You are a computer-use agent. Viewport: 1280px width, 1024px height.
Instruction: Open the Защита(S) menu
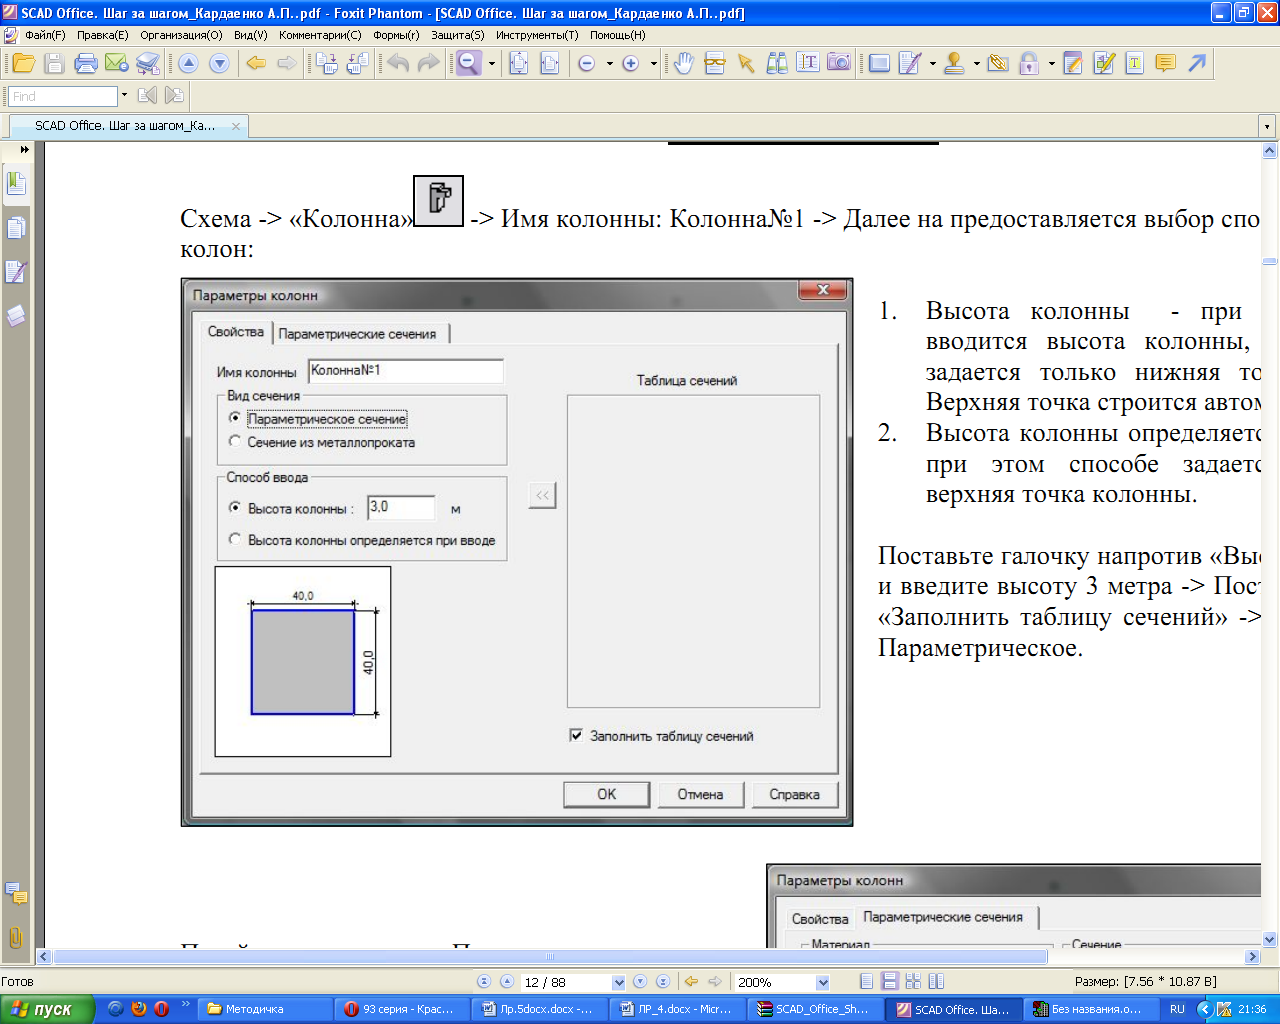[458, 35]
